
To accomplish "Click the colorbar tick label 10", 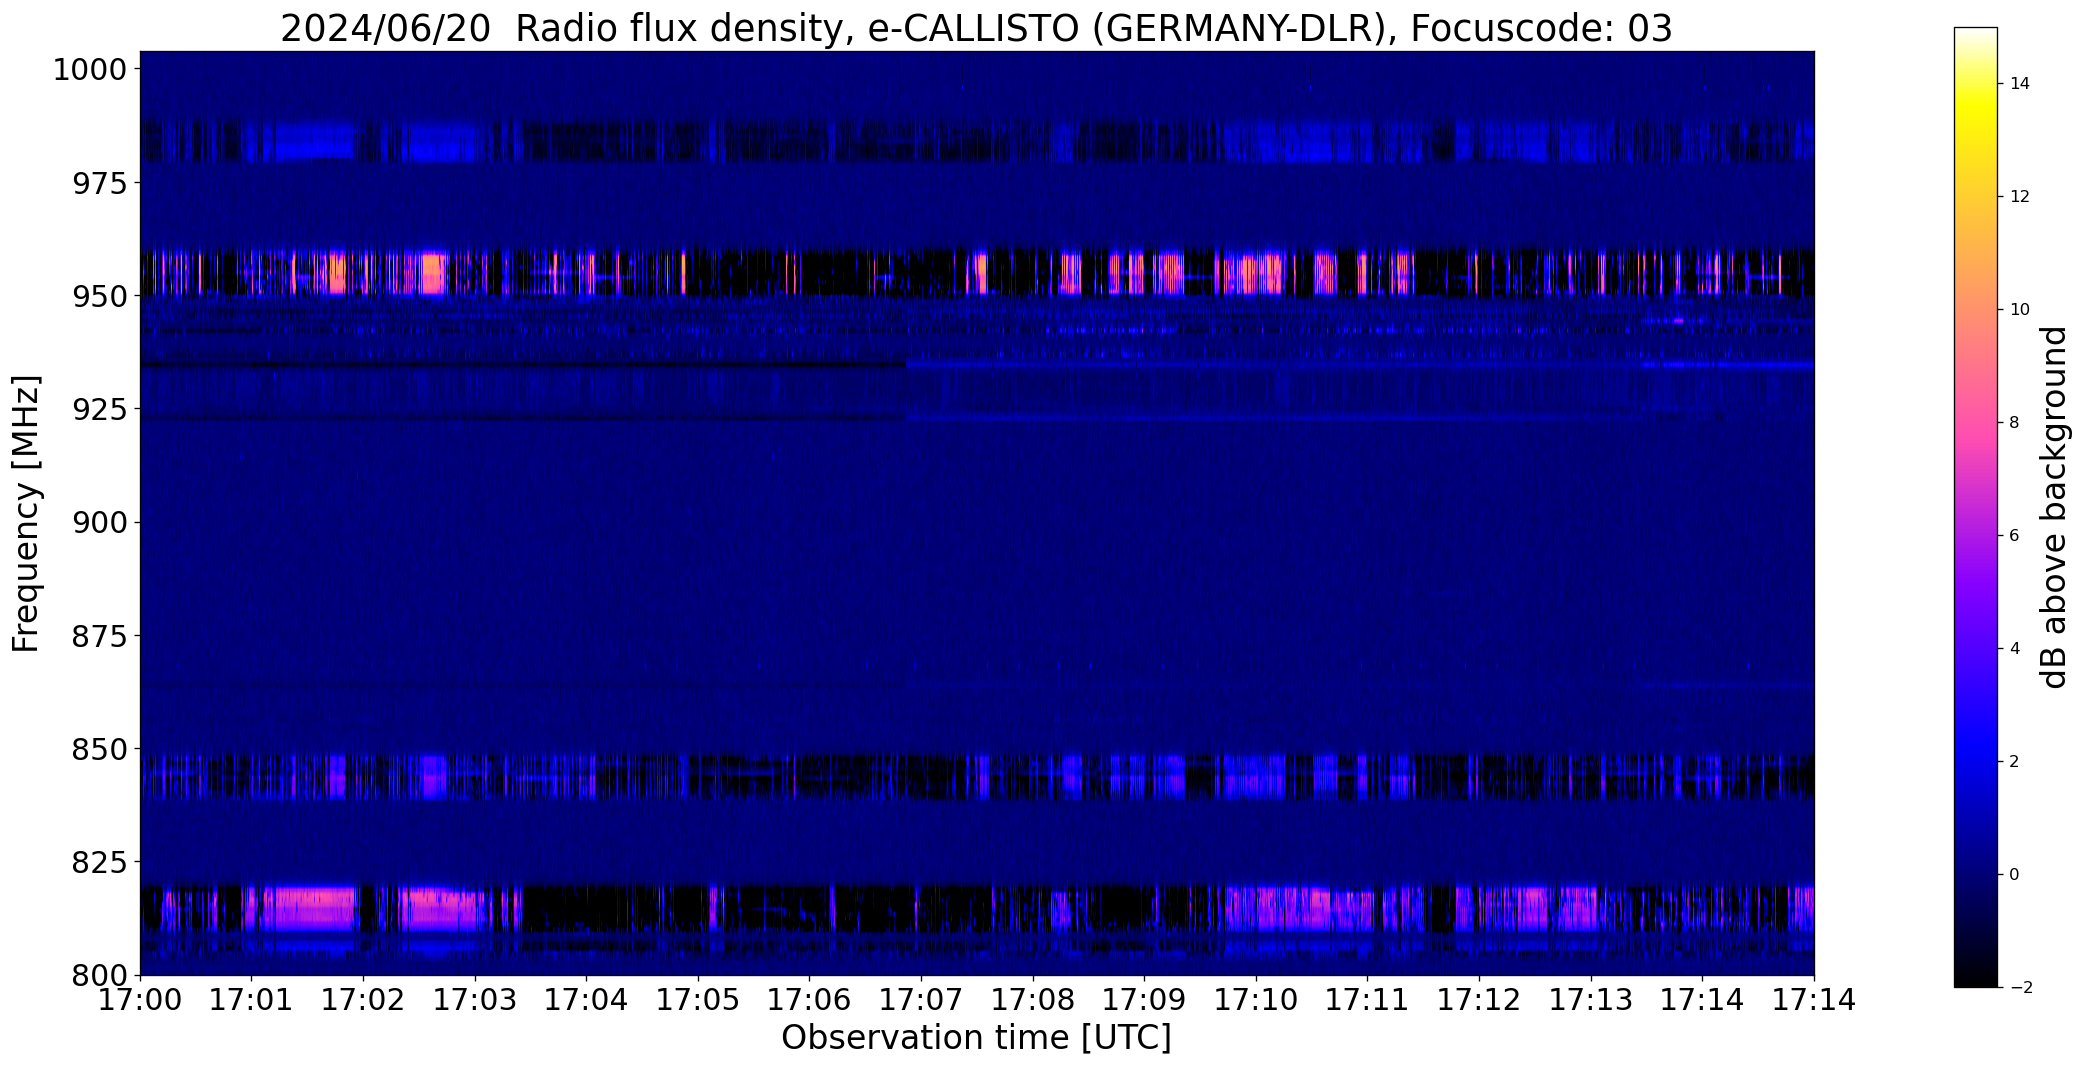I will pyautogui.click(x=2020, y=310).
